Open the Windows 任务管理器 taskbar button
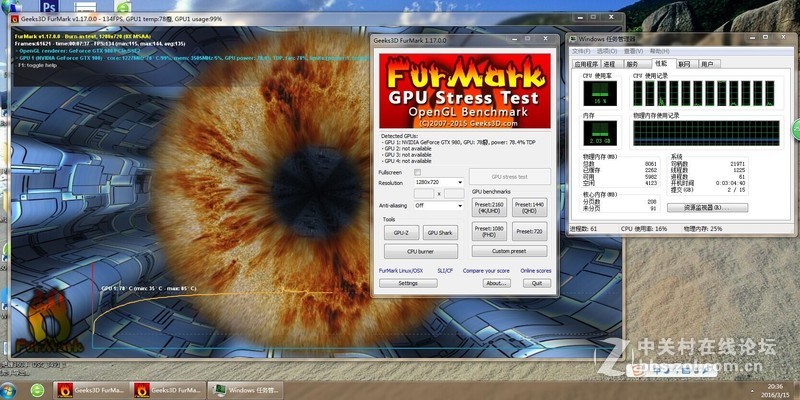 pos(245,390)
